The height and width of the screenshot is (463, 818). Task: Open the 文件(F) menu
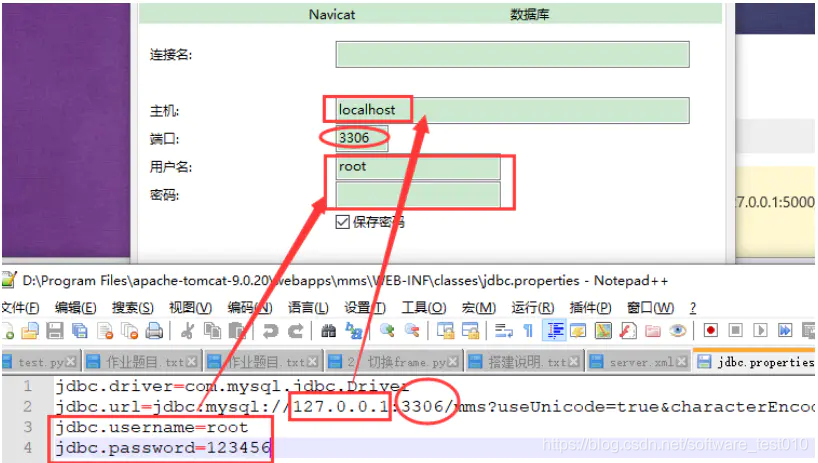click(20, 308)
